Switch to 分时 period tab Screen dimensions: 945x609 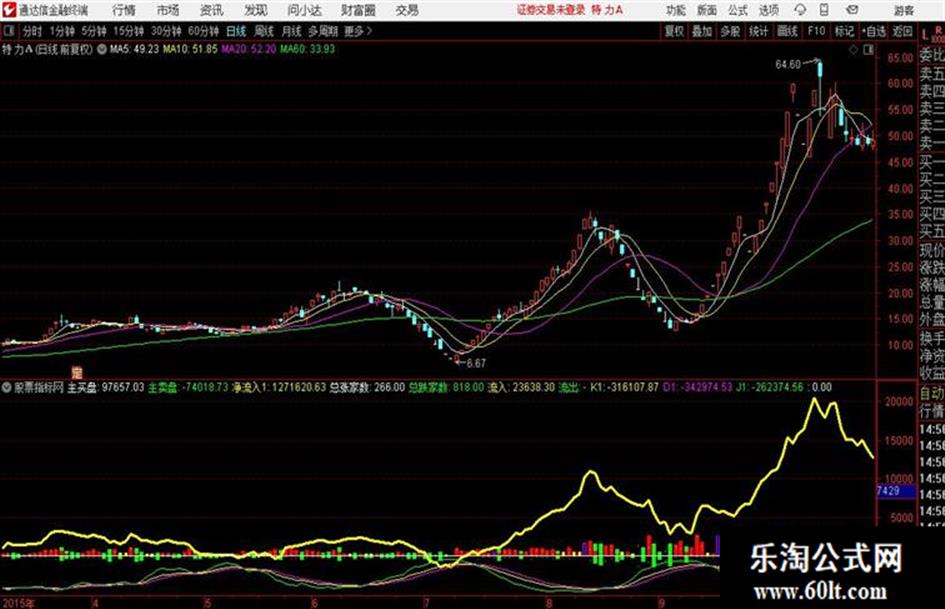(x=32, y=31)
